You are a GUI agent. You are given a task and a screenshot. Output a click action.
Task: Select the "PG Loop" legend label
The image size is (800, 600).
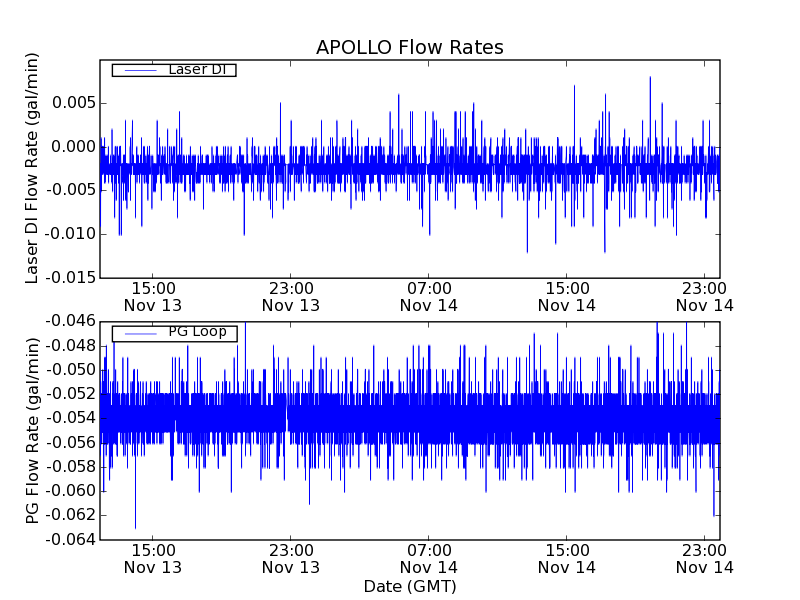coord(197,332)
